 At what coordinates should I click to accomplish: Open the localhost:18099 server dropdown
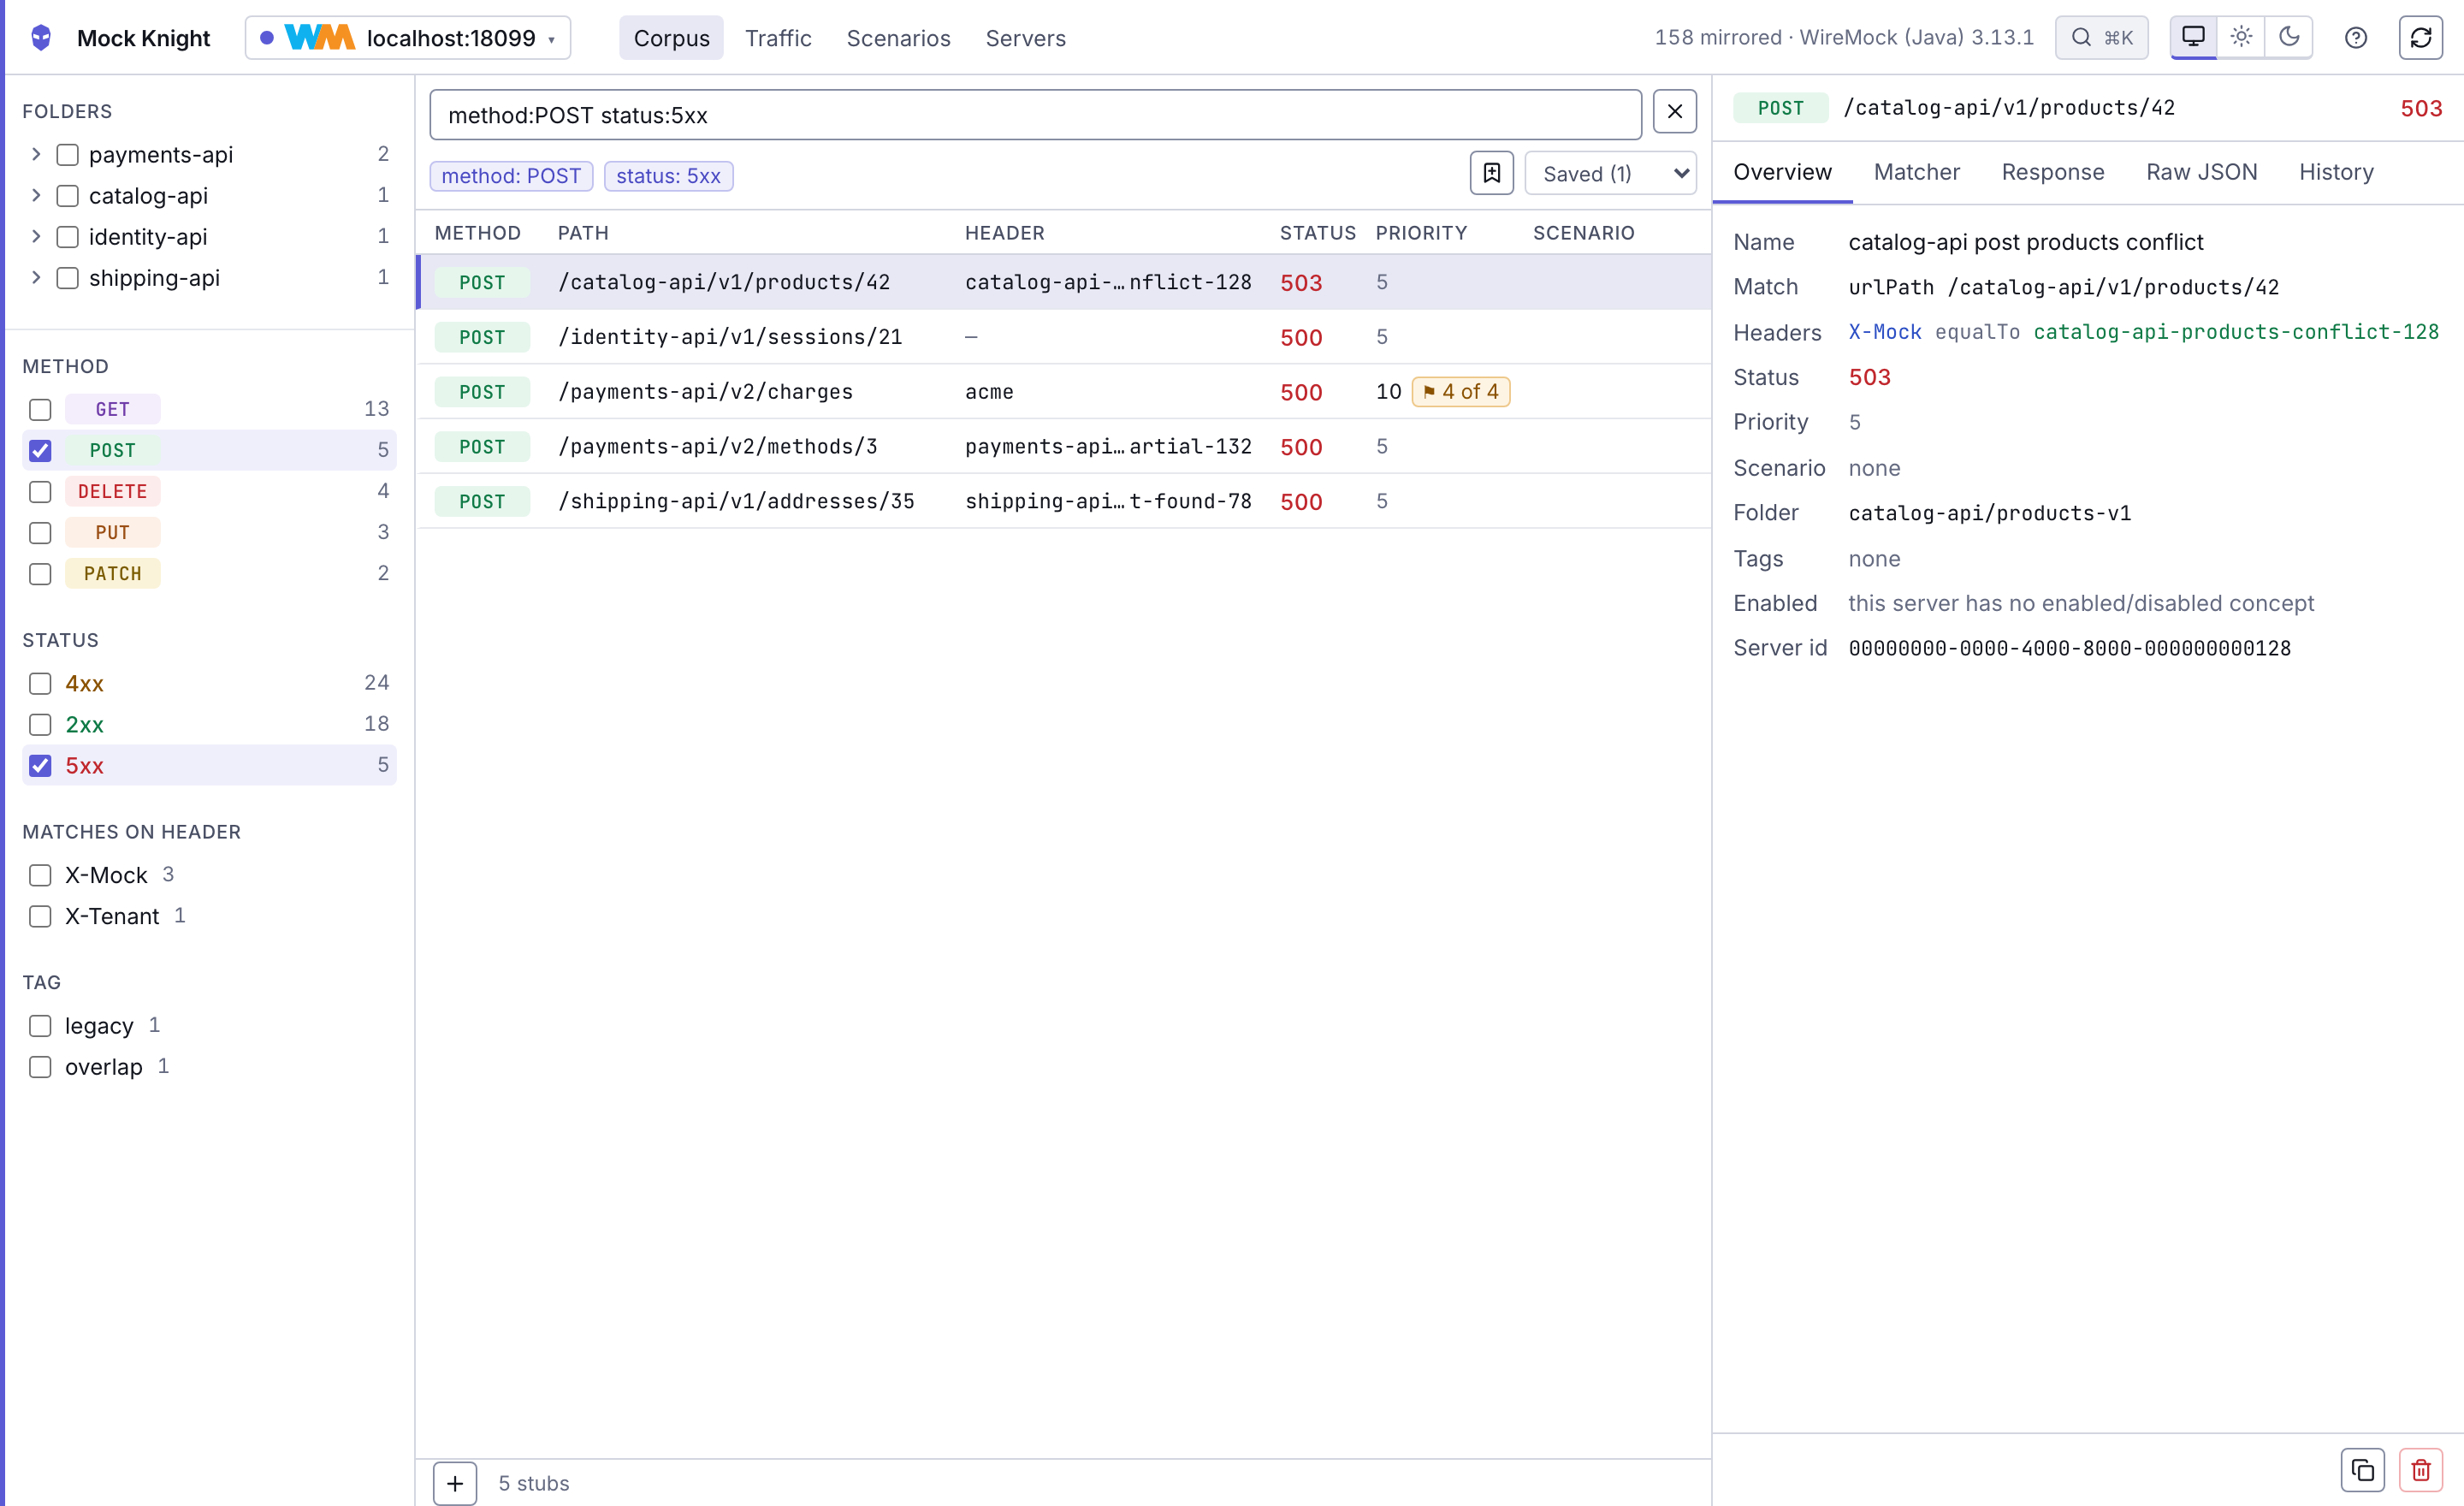coord(408,38)
